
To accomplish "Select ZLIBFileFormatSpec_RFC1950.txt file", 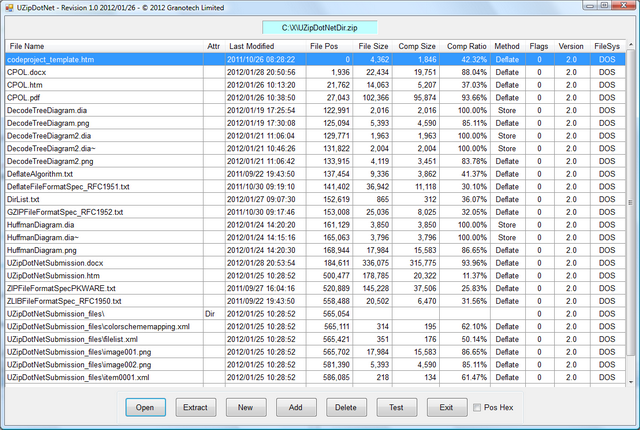I will [x=315, y=301].
